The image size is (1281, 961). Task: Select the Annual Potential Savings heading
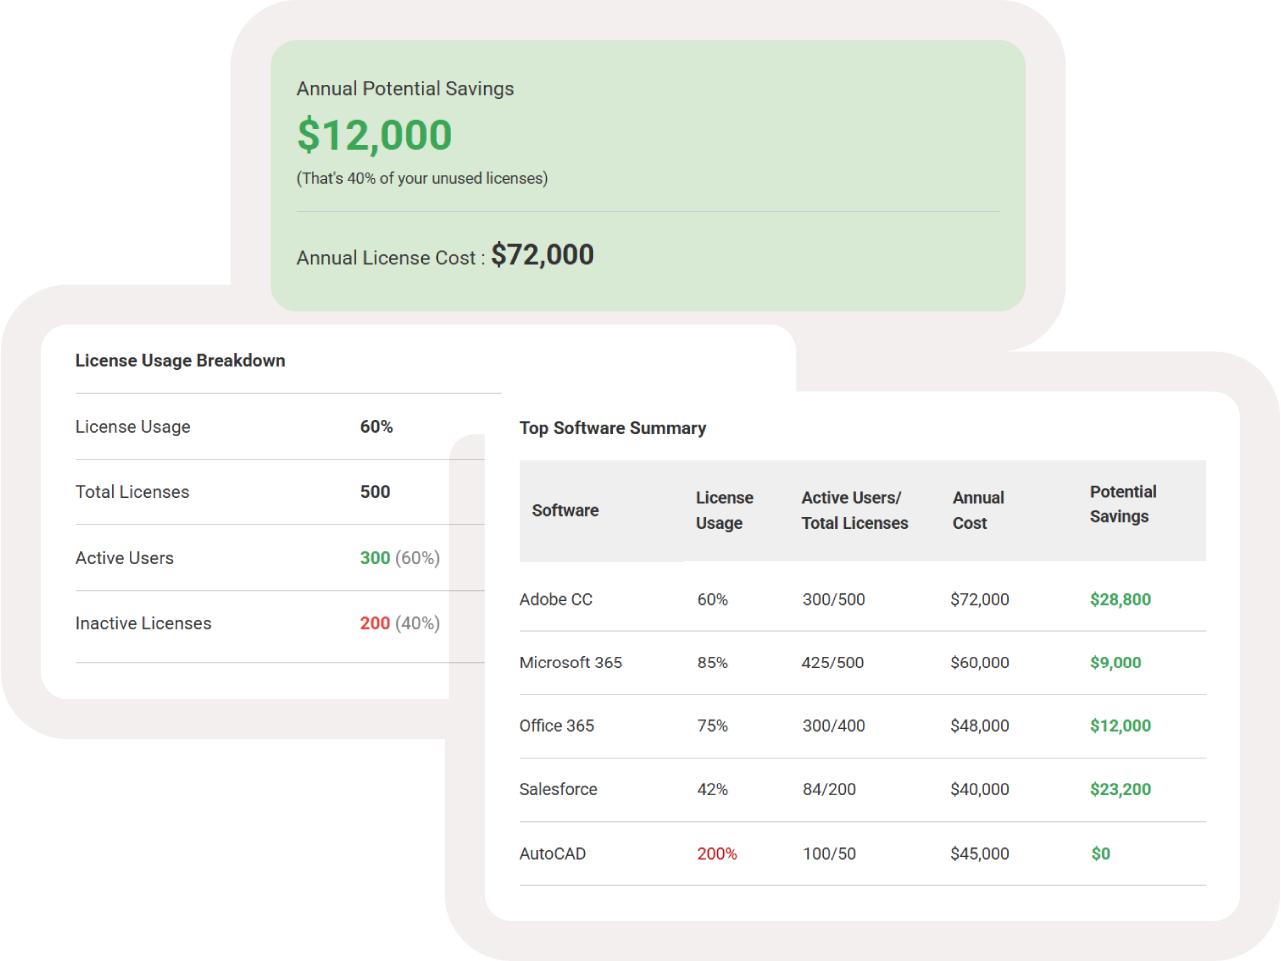click(x=405, y=89)
